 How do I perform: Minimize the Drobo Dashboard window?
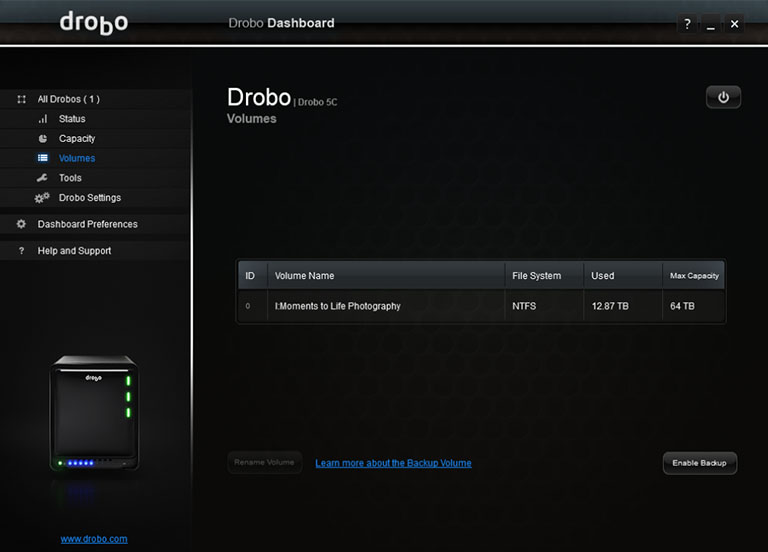click(711, 24)
